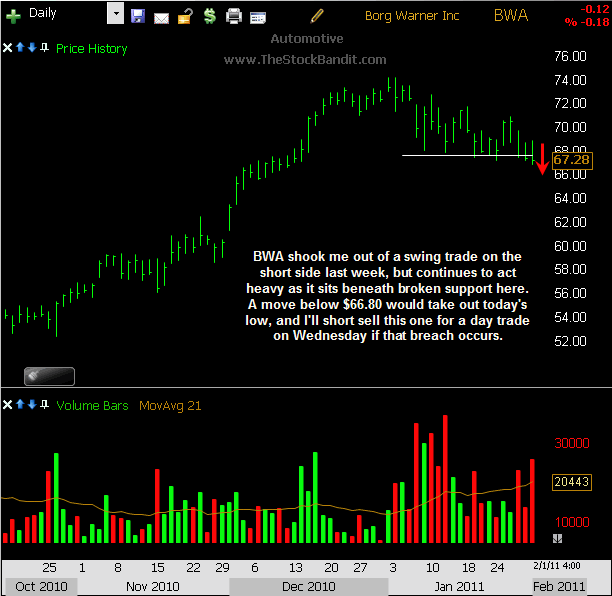Image resolution: width=612 pixels, height=596 pixels.
Task: Click the save floppy disk icon
Action: click(x=138, y=16)
